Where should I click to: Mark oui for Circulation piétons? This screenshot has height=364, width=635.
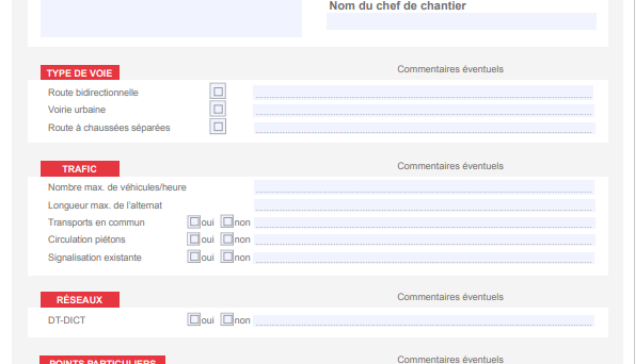194,239
